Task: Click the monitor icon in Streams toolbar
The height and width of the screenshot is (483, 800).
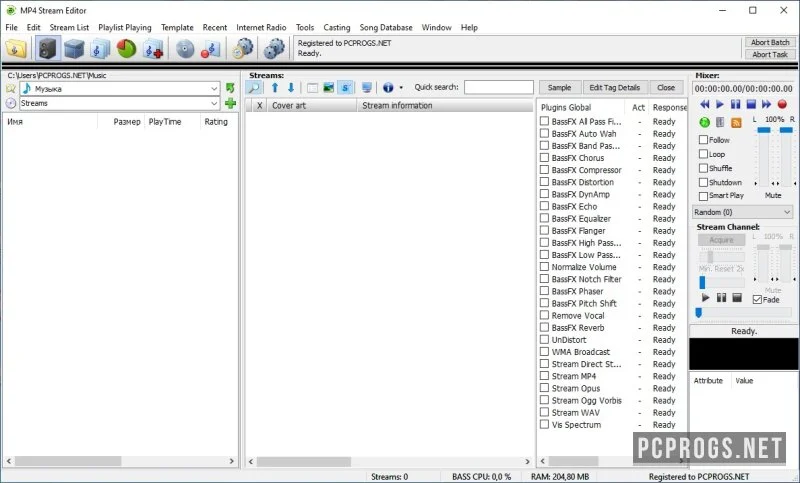Action: 366,88
